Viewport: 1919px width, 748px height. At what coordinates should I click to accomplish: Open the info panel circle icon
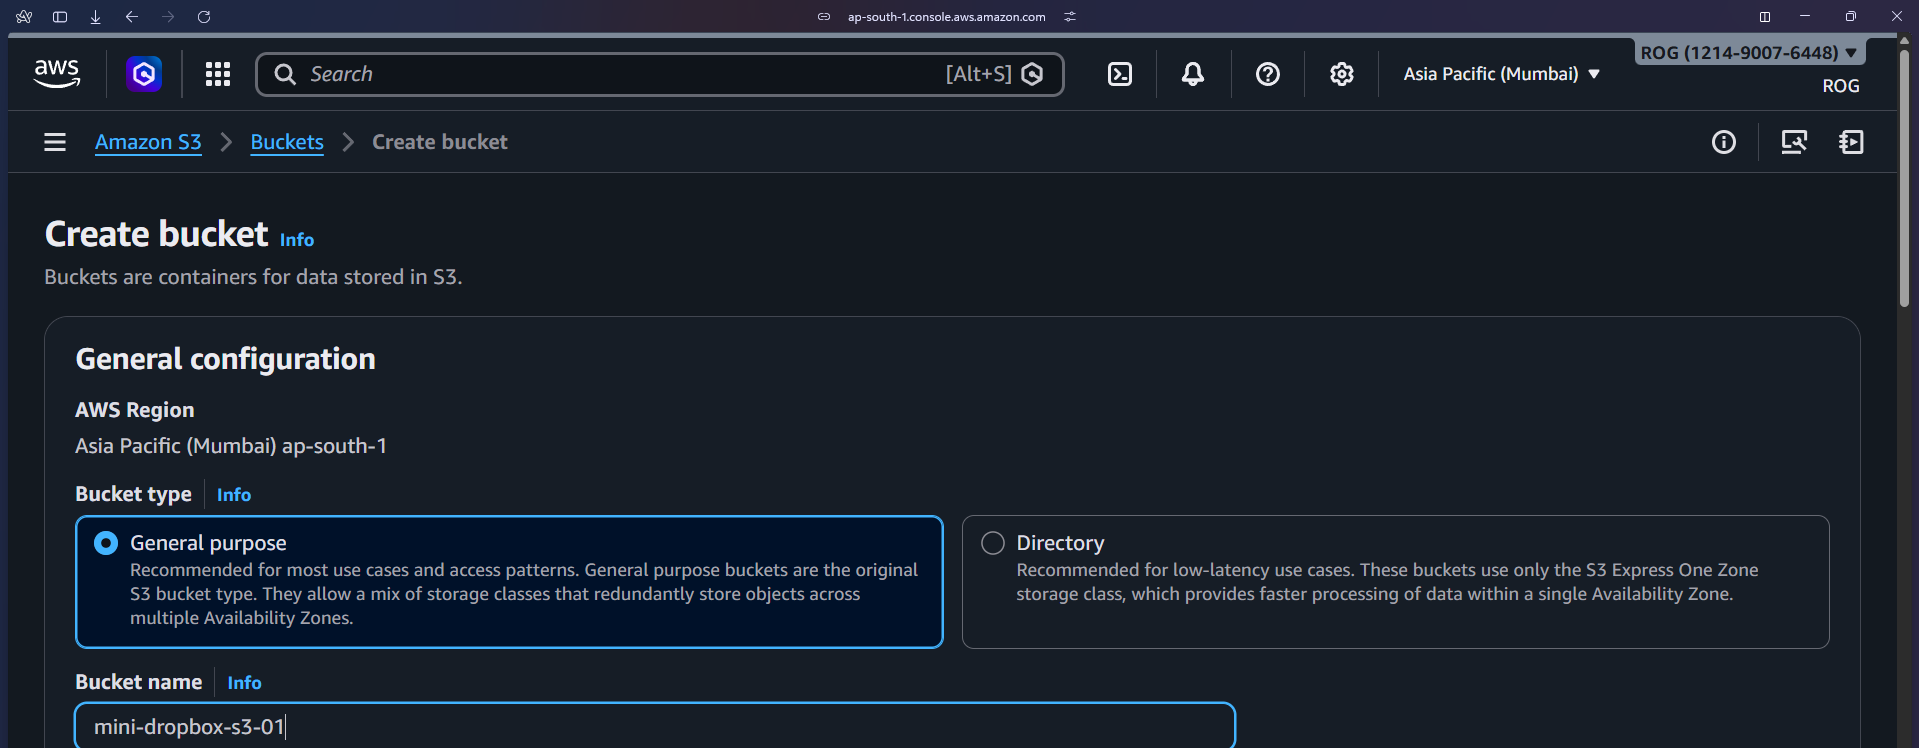(x=1723, y=142)
